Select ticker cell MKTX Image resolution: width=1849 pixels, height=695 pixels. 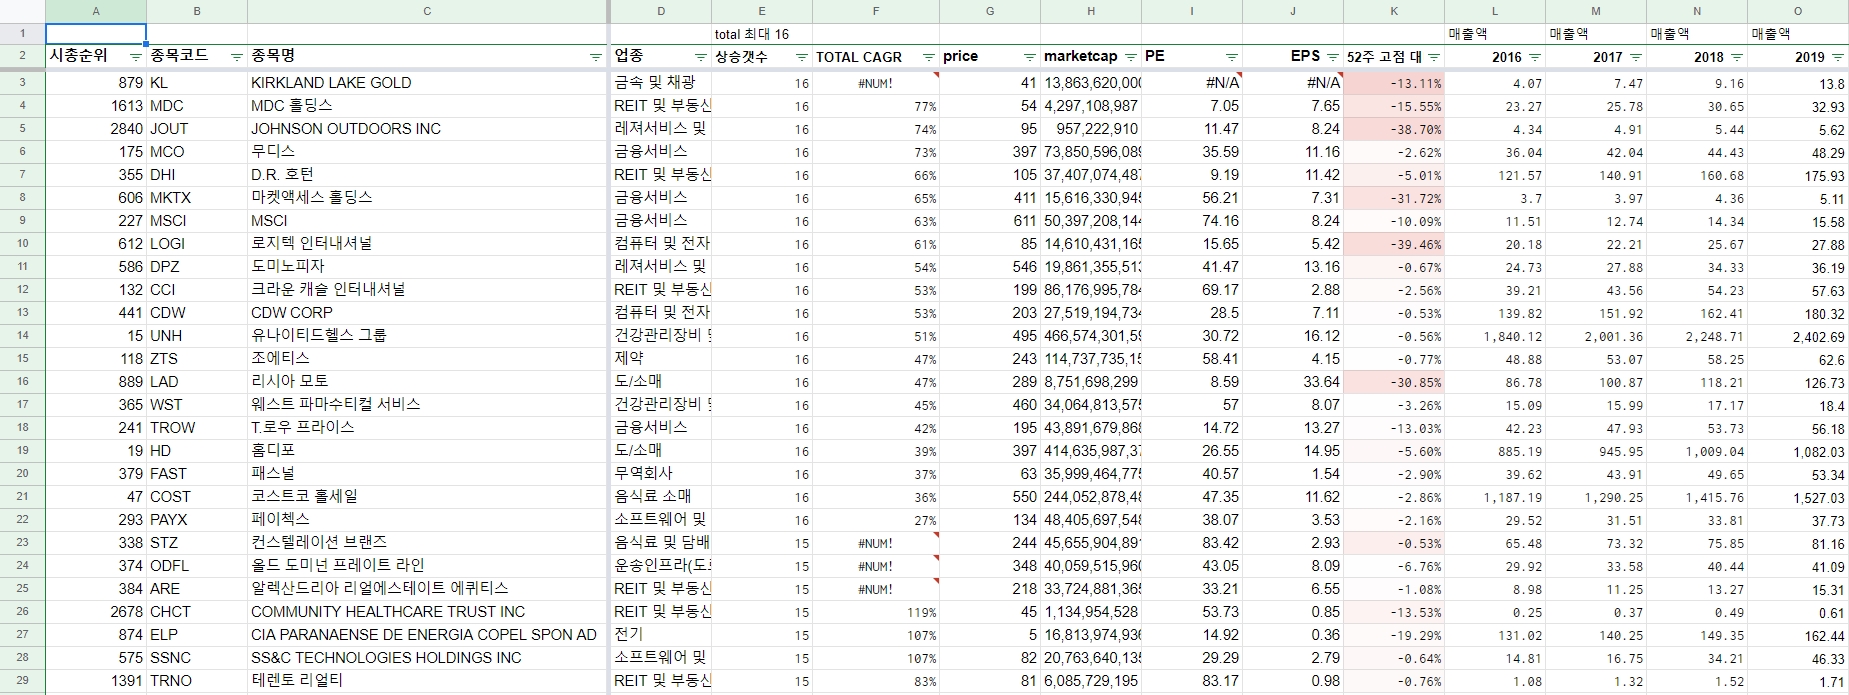197,198
